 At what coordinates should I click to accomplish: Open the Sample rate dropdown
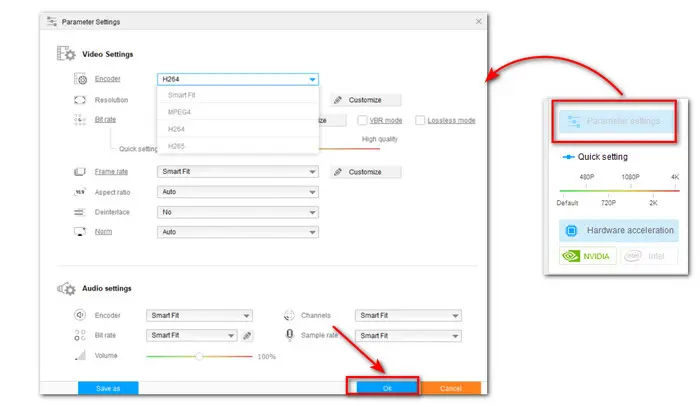pos(408,336)
